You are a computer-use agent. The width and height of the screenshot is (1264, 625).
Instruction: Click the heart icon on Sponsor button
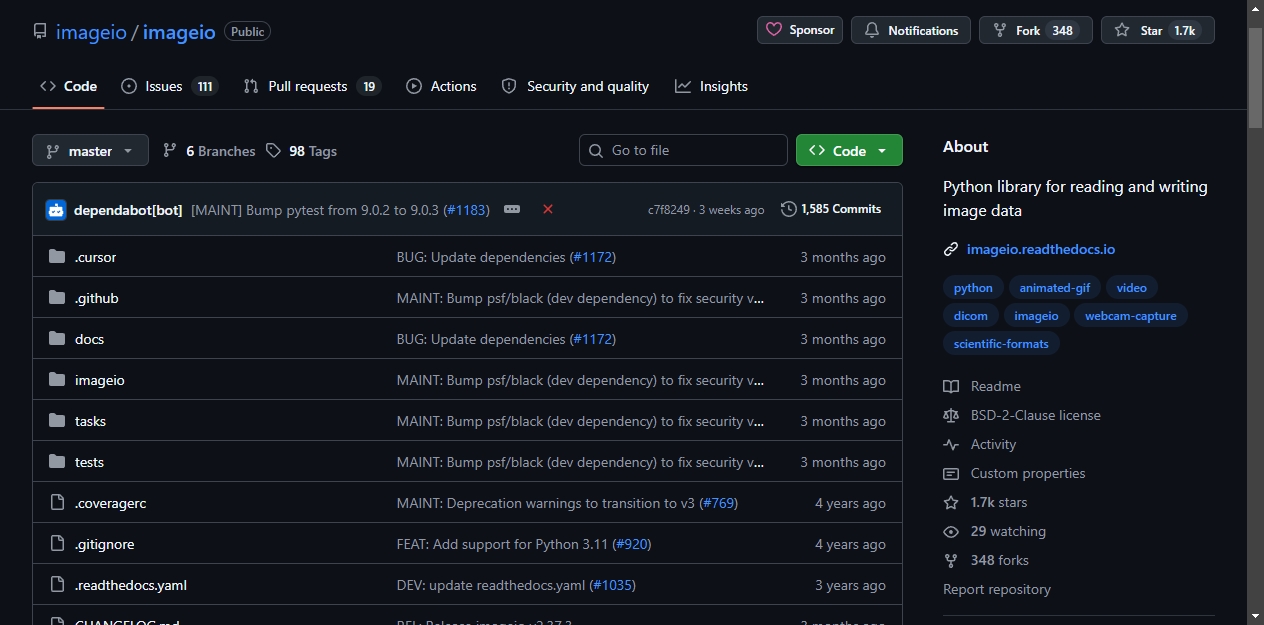[774, 30]
